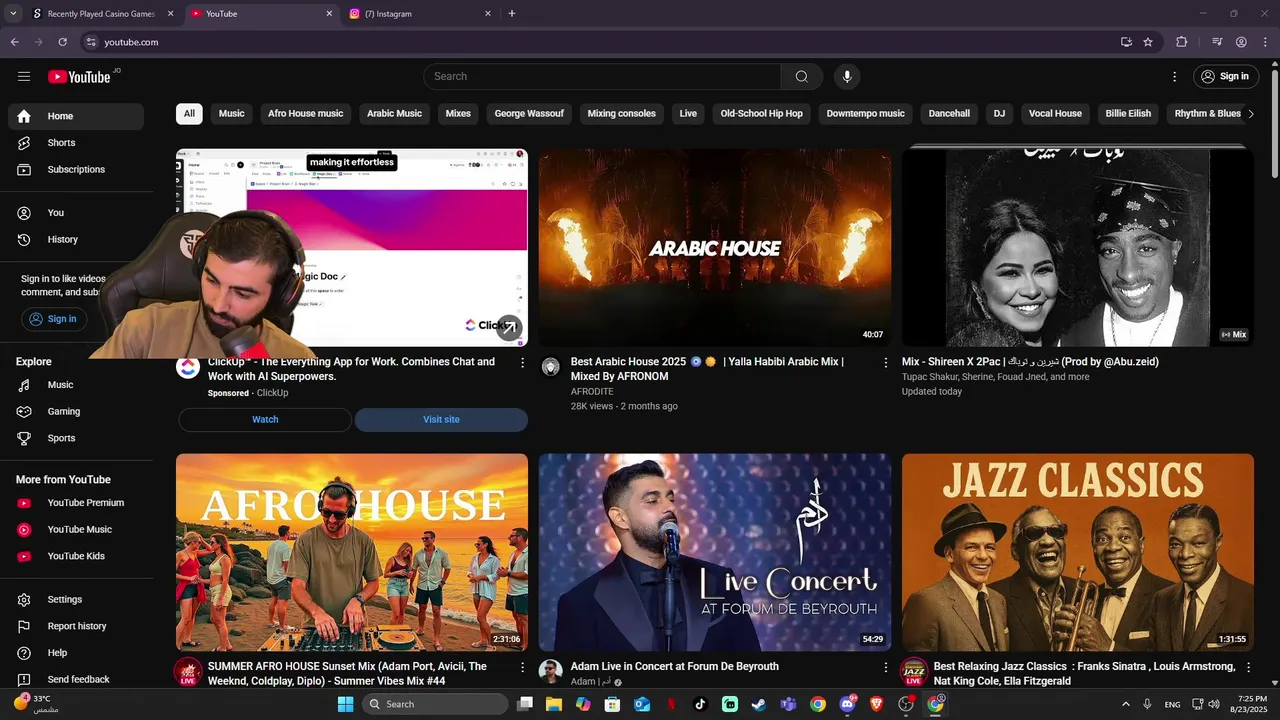Select the All filter chip
This screenshot has width=1280, height=720.
pyautogui.click(x=189, y=113)
